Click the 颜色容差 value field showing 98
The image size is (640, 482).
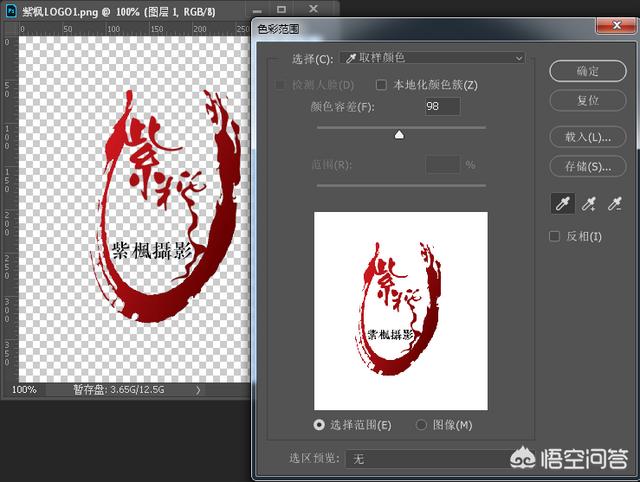442,106
